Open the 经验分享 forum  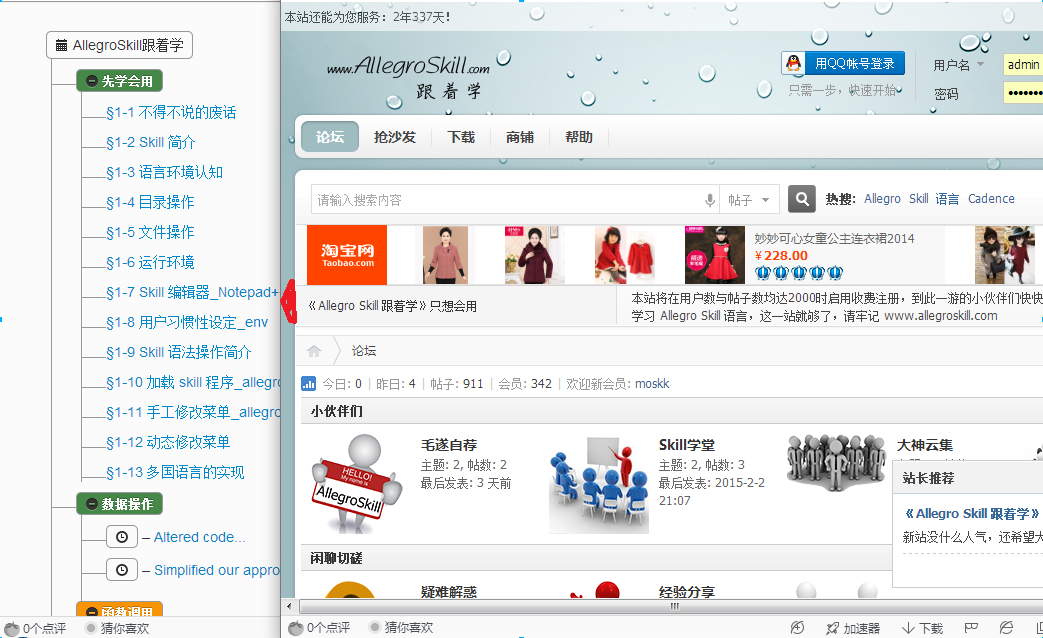pyautogui.click(x=687, y=591)
